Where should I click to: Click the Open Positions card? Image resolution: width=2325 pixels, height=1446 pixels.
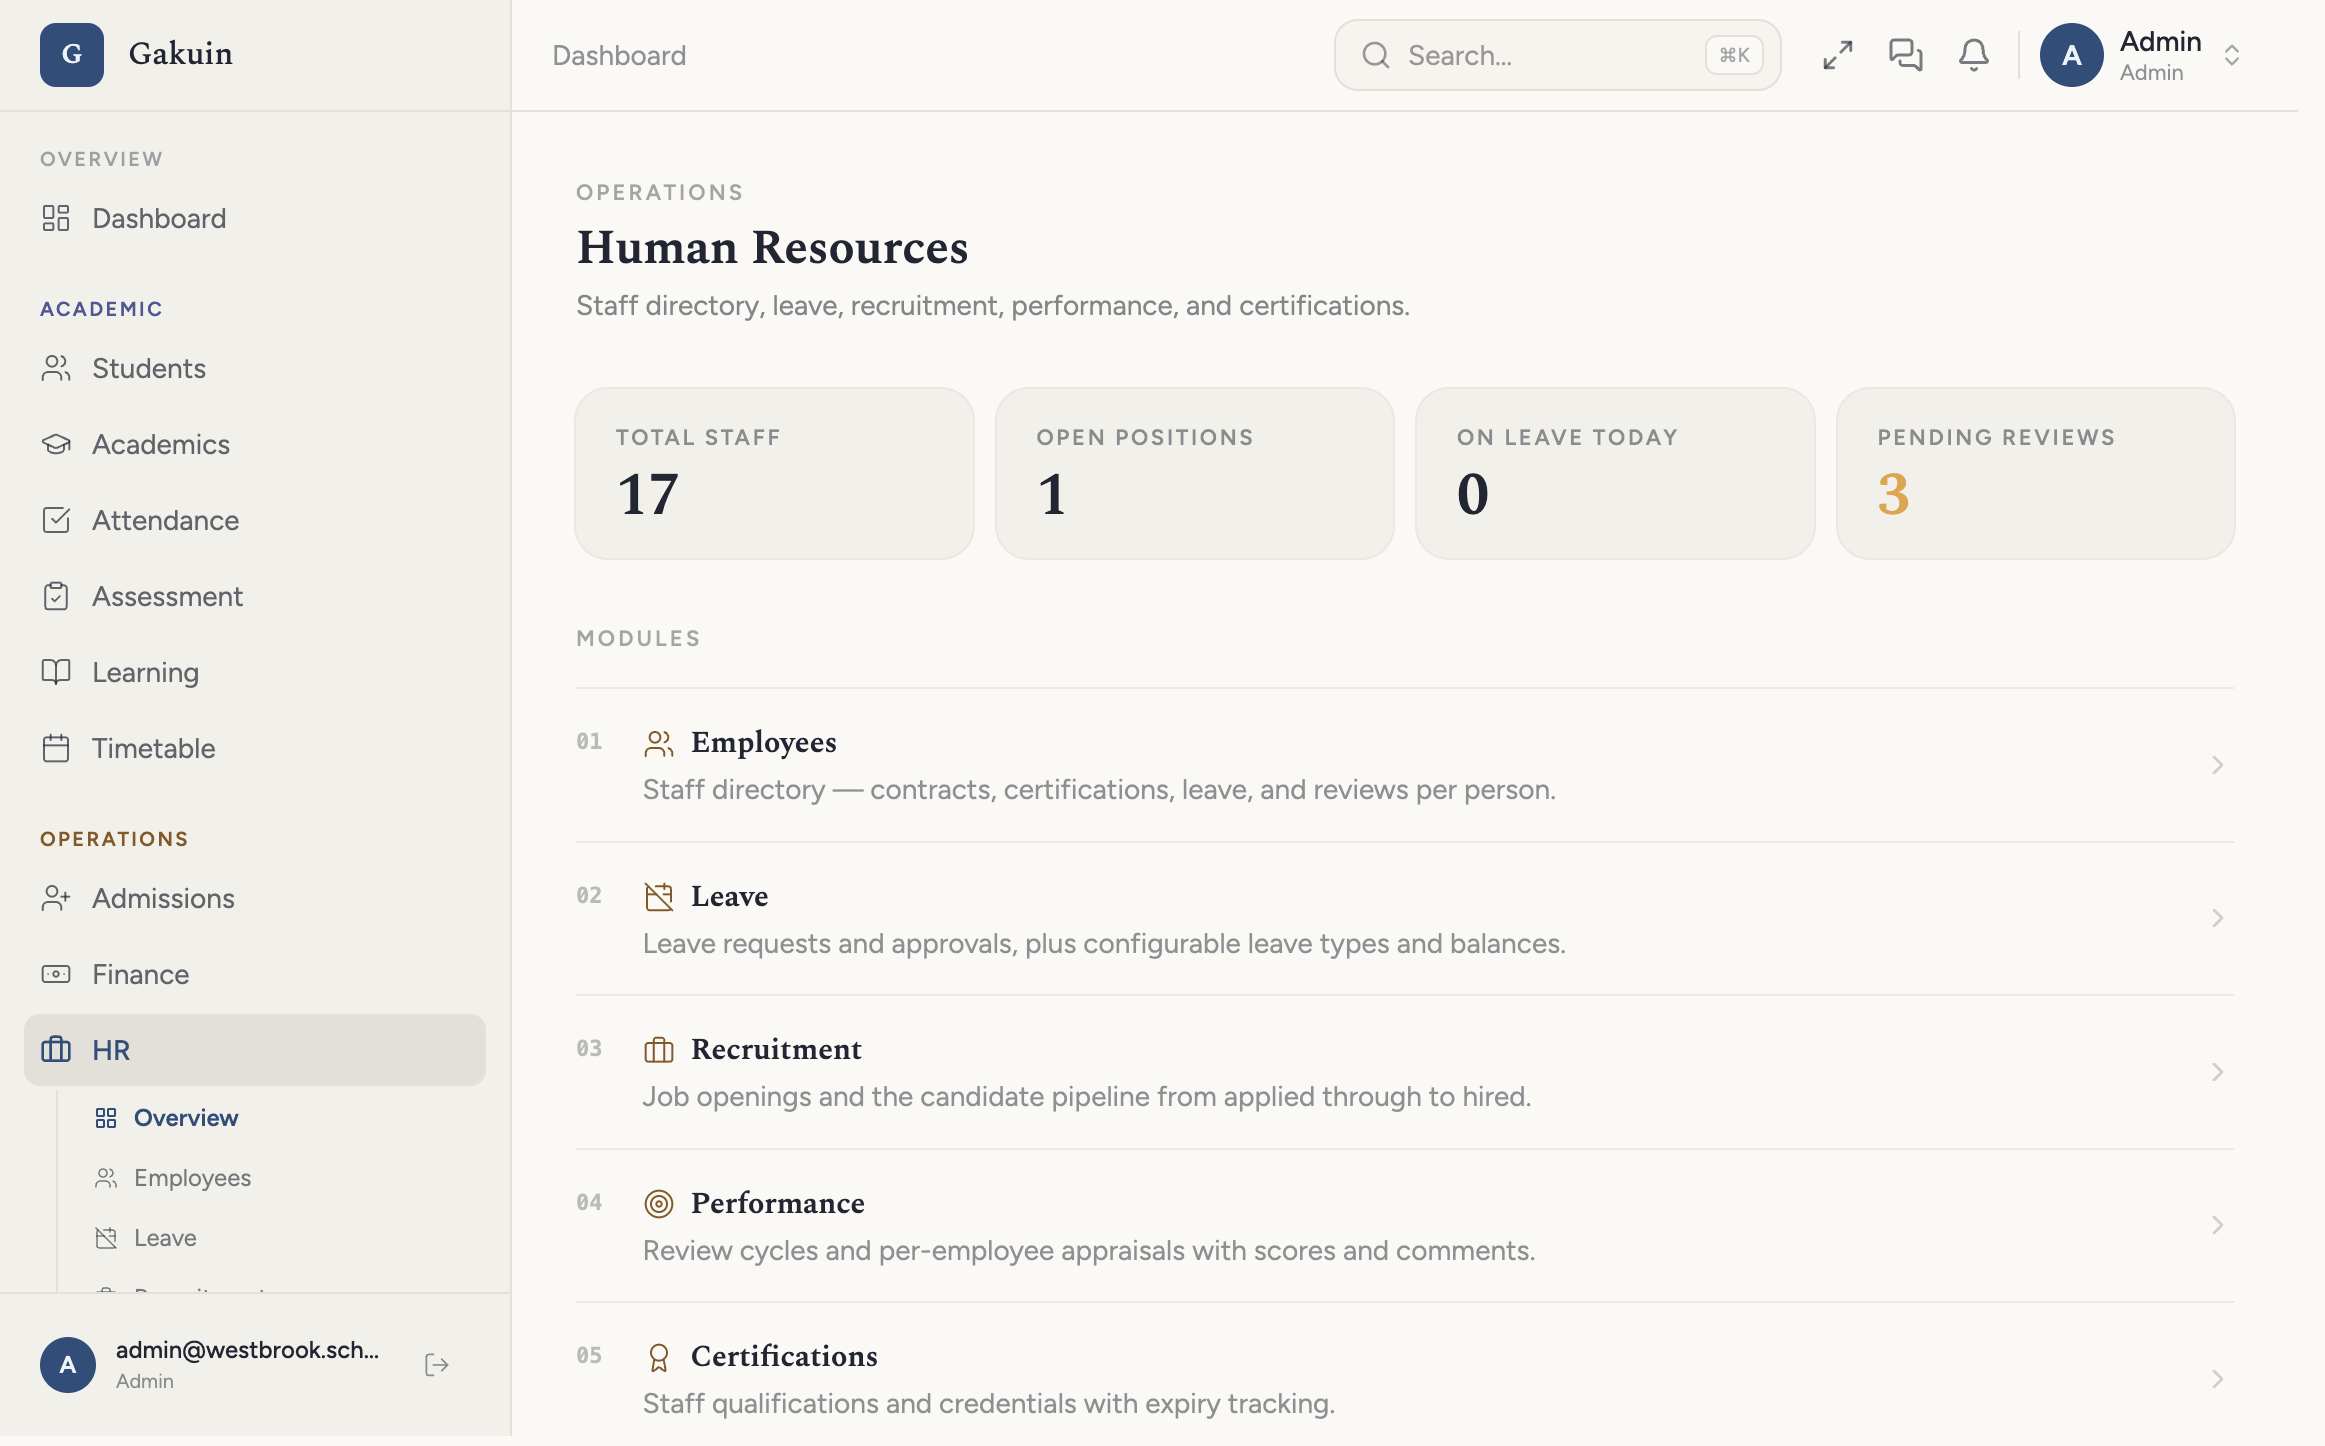coord(1195,473)
